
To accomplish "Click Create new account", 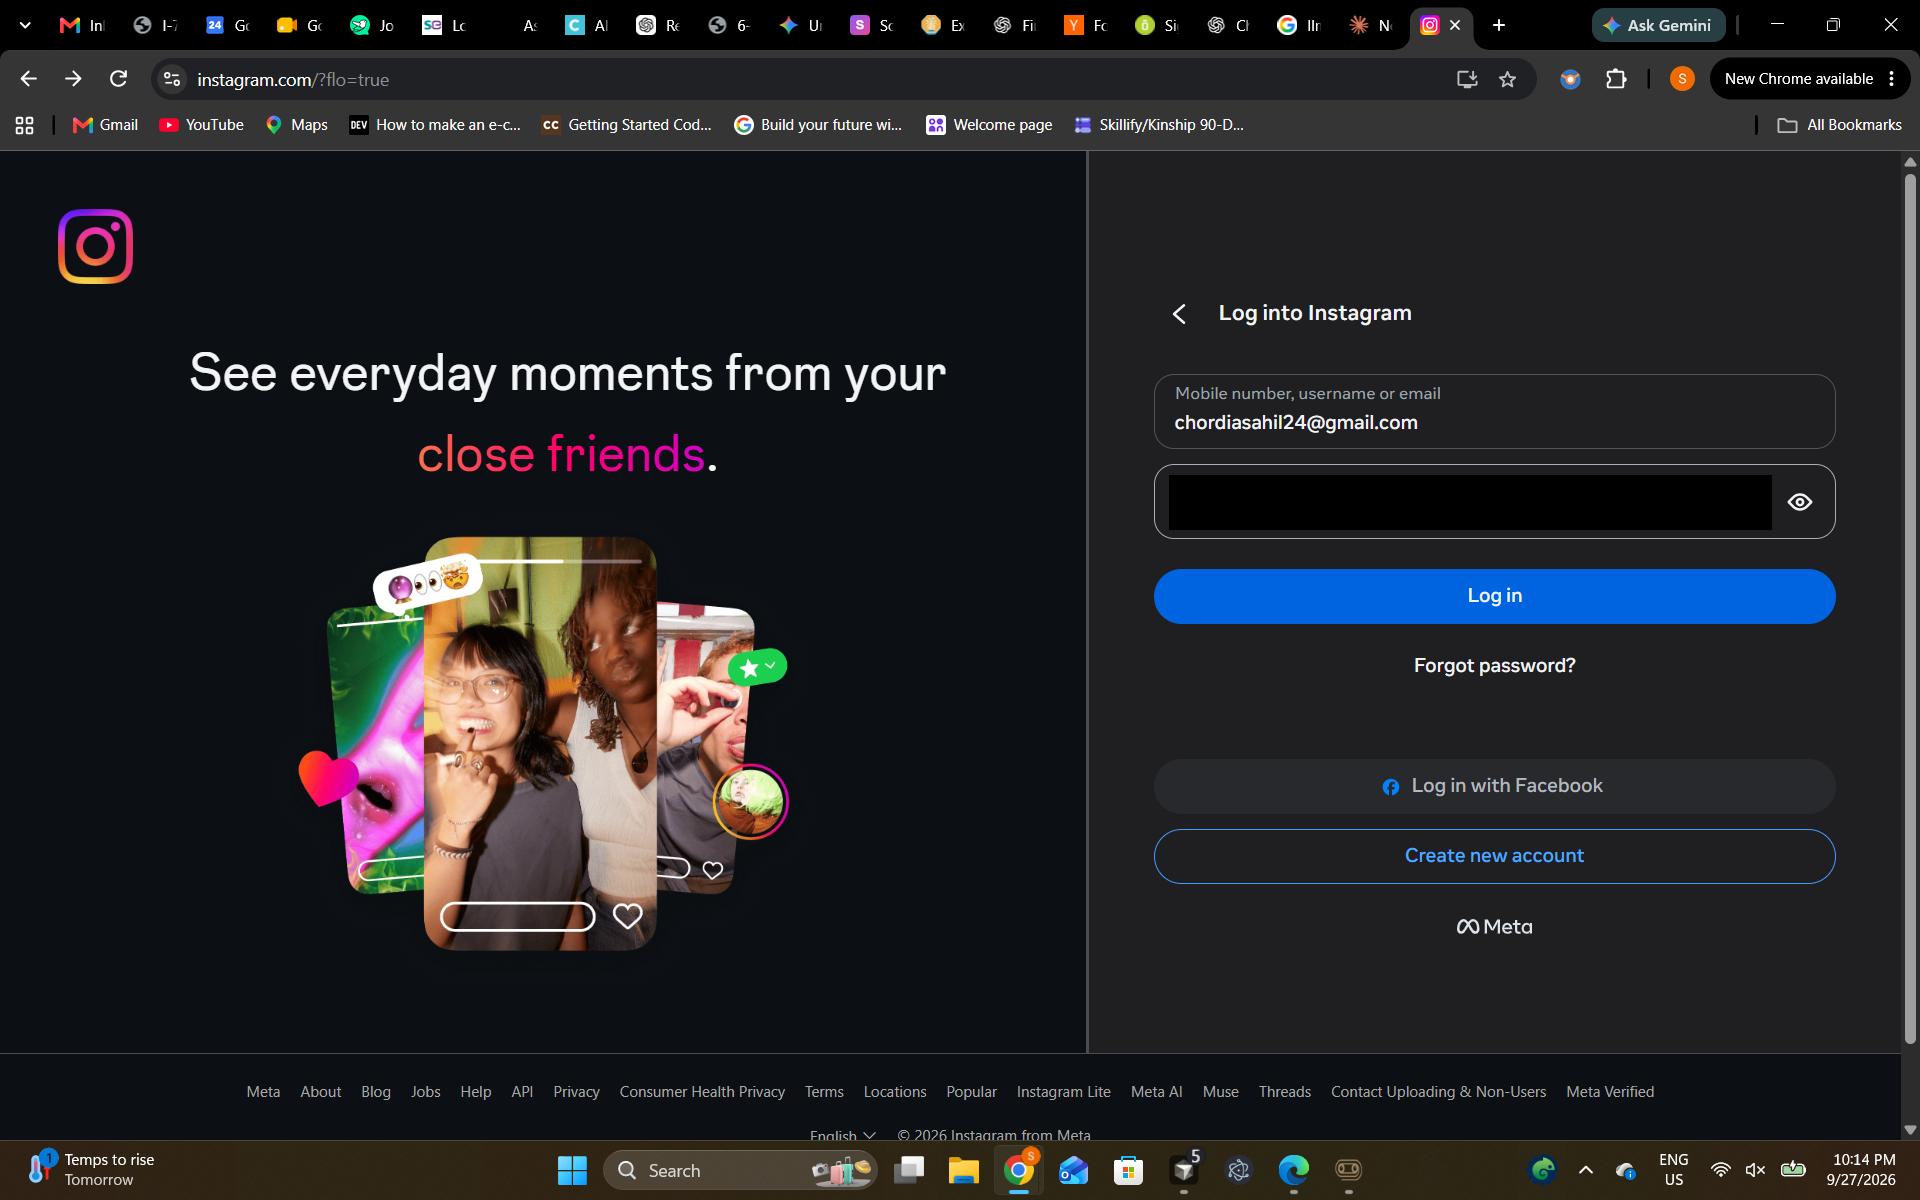I will [x=1494, y=856].
